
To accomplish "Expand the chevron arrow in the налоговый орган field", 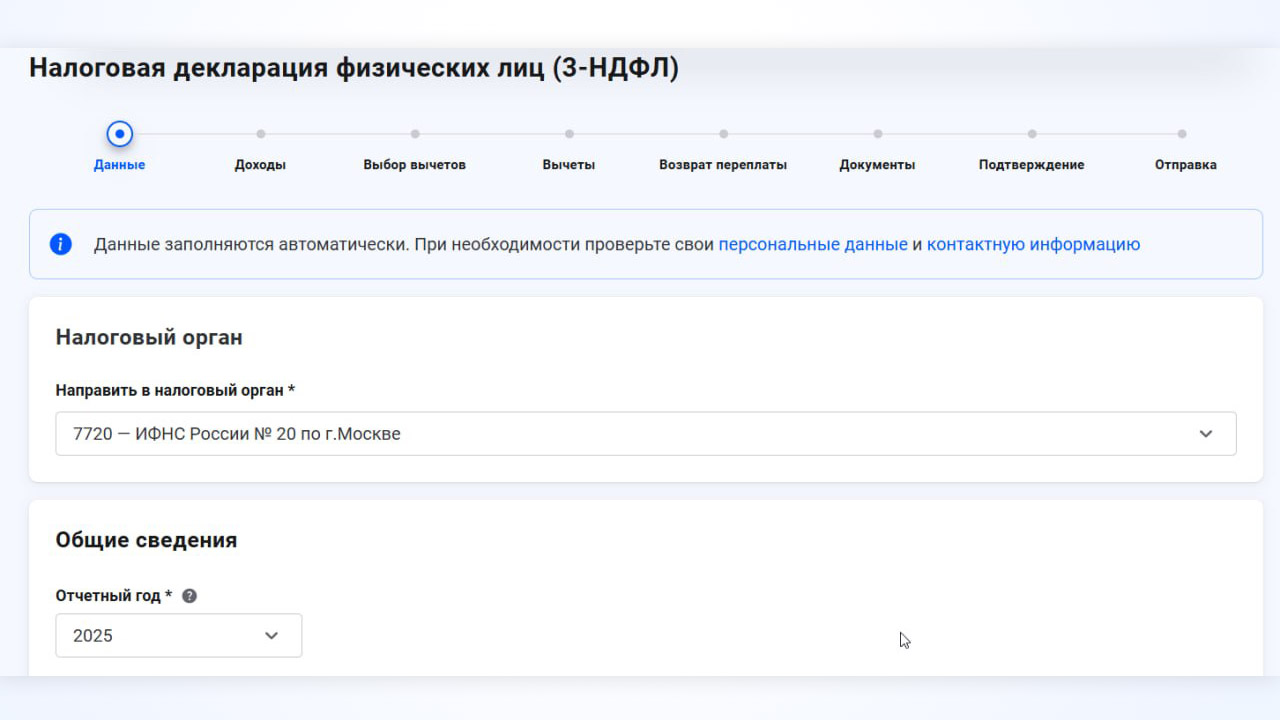I will point(1205,434).
